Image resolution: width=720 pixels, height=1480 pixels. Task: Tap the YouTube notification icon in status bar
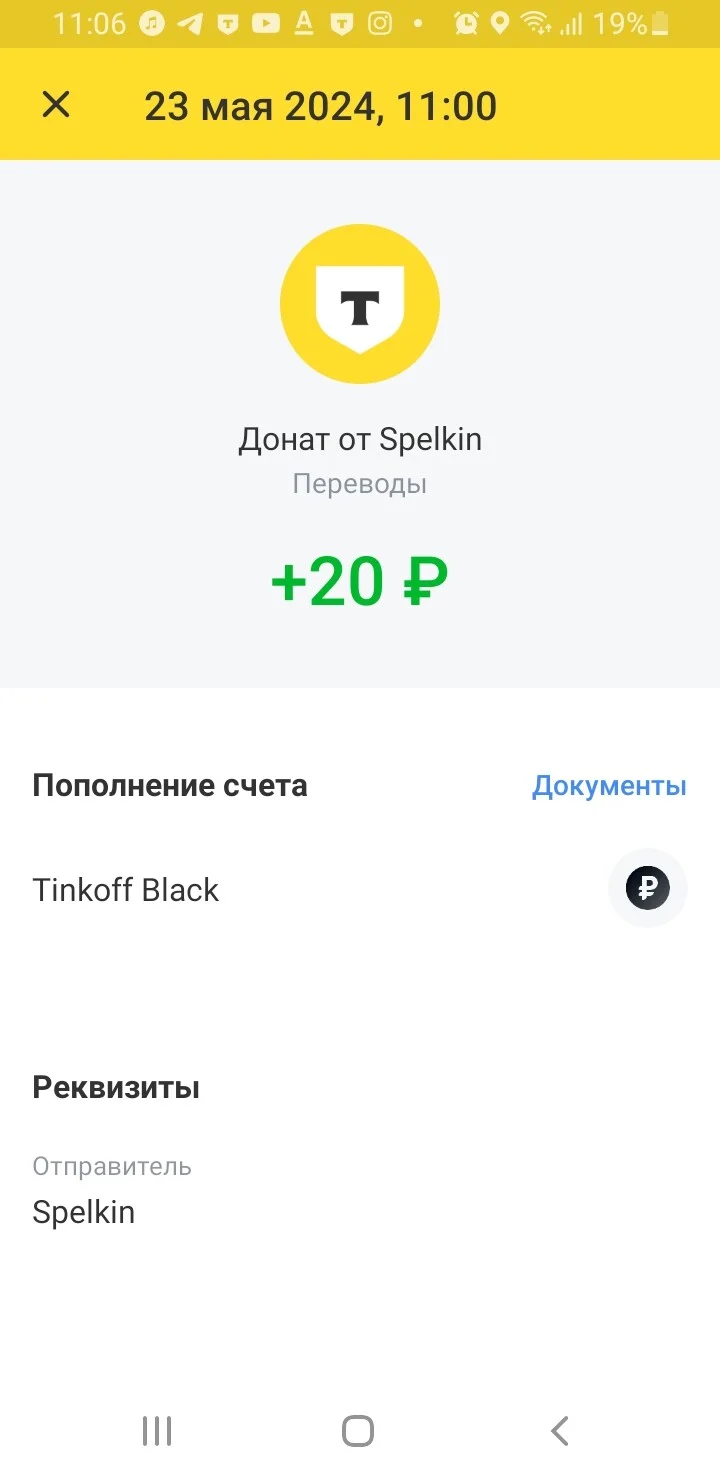[266, 23]
